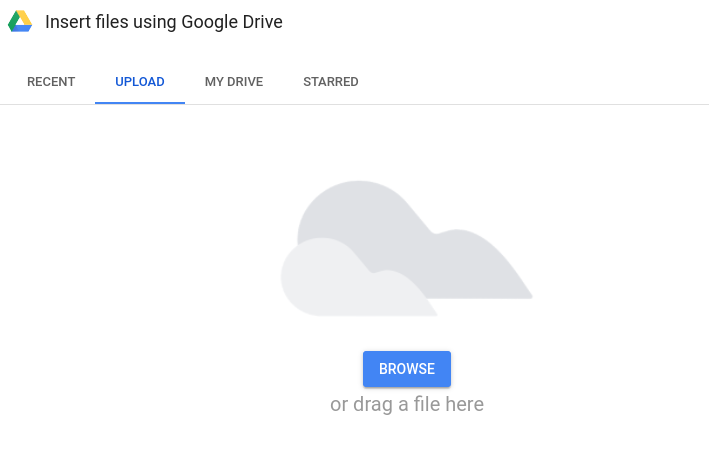Go to the Starred tab
This screenshot has width=709, height=470.
coord(331,82)
